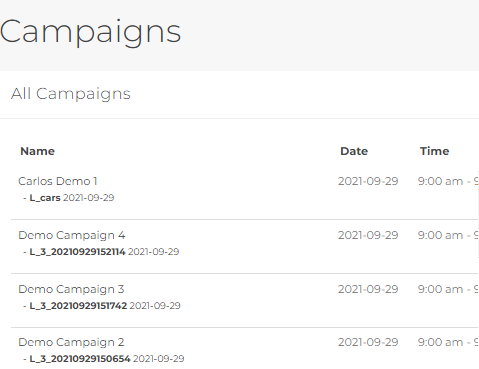Click the date of Carlos Demo 1

point(368,181)
